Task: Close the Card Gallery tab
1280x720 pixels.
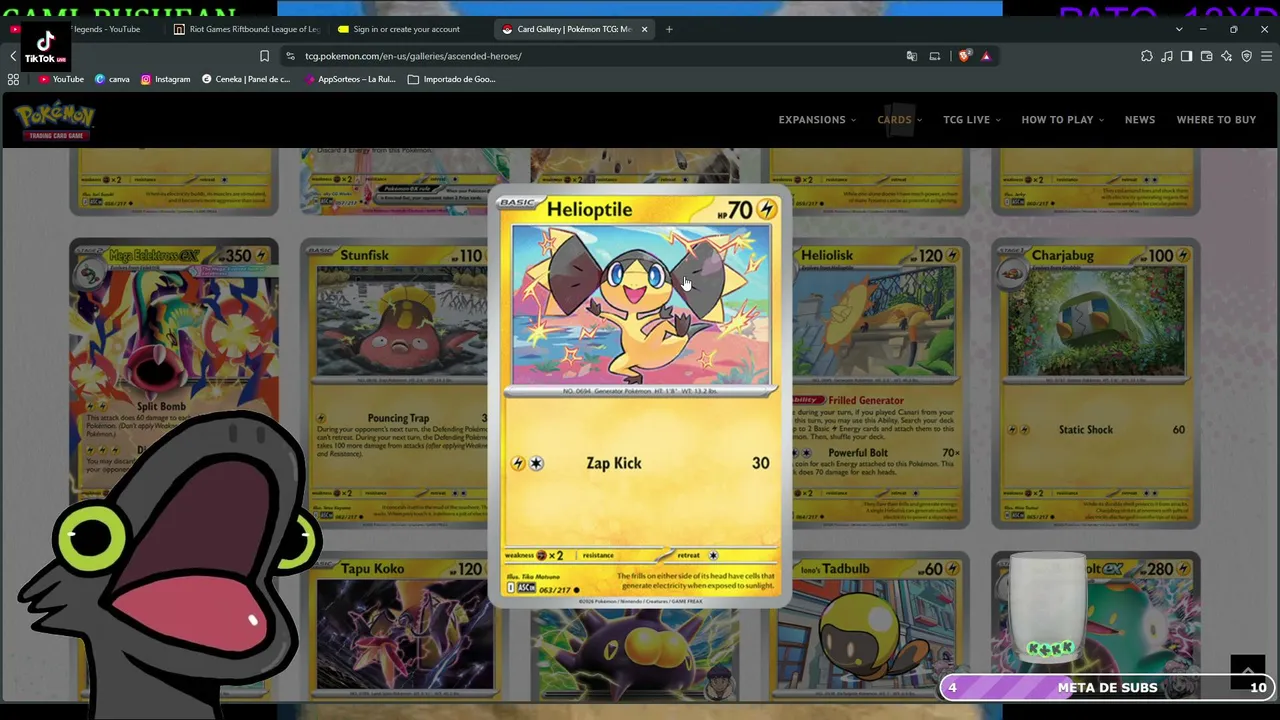Action: click(644, 29)
